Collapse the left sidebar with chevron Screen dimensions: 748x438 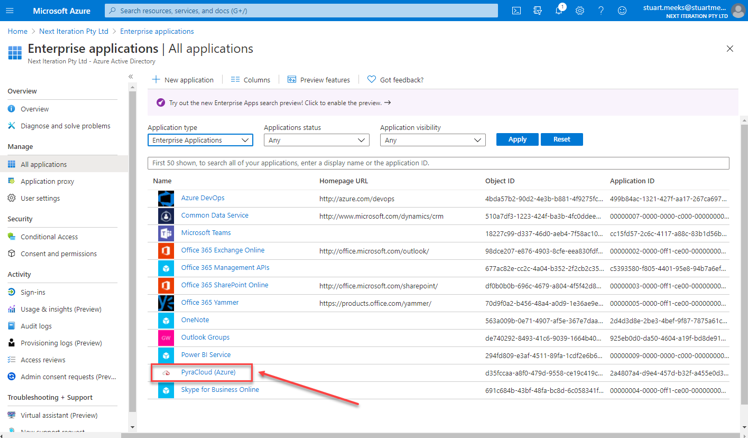coord(131,77)
